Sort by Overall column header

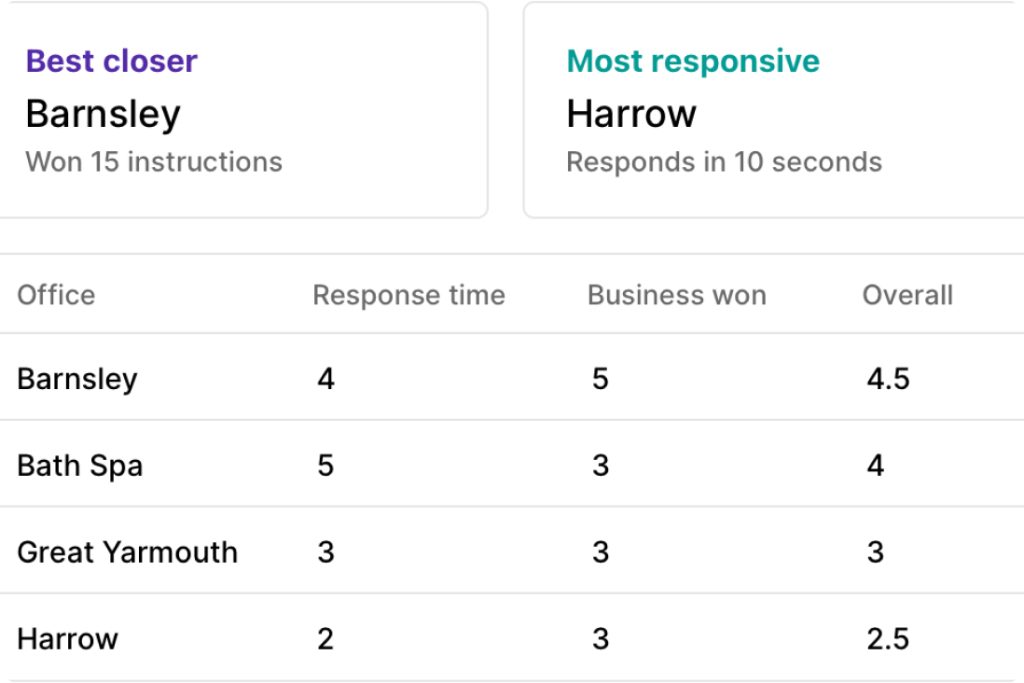(907, 295)
